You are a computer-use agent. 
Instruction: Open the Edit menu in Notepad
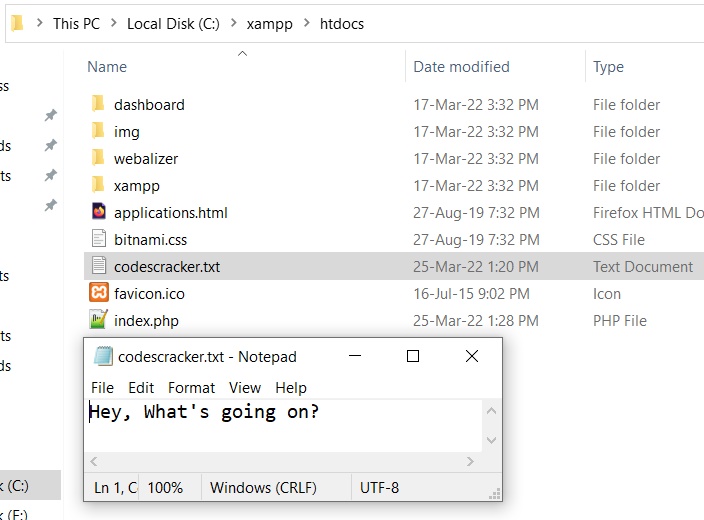141,388
